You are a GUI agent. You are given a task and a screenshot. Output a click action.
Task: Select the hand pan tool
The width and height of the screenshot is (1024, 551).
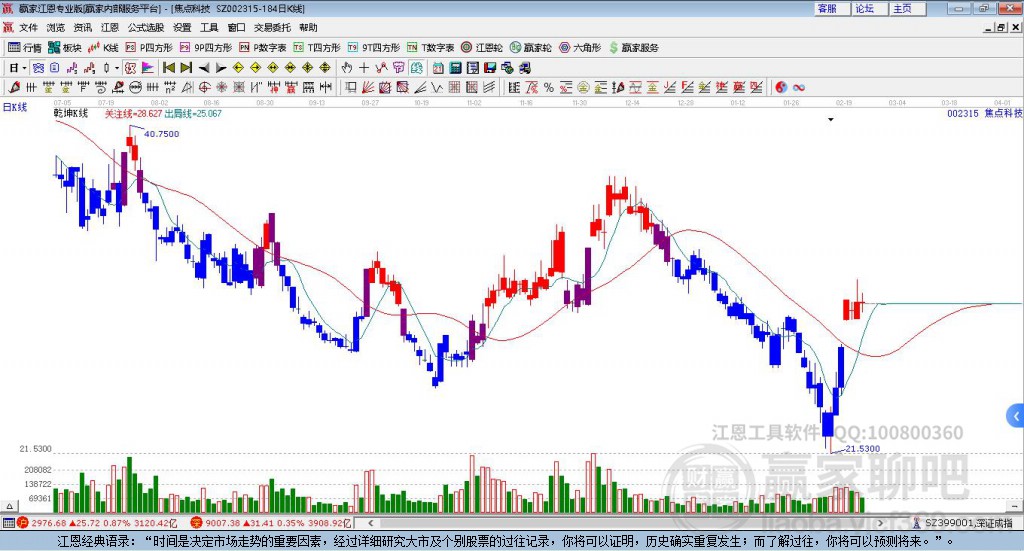pos(347,68)
